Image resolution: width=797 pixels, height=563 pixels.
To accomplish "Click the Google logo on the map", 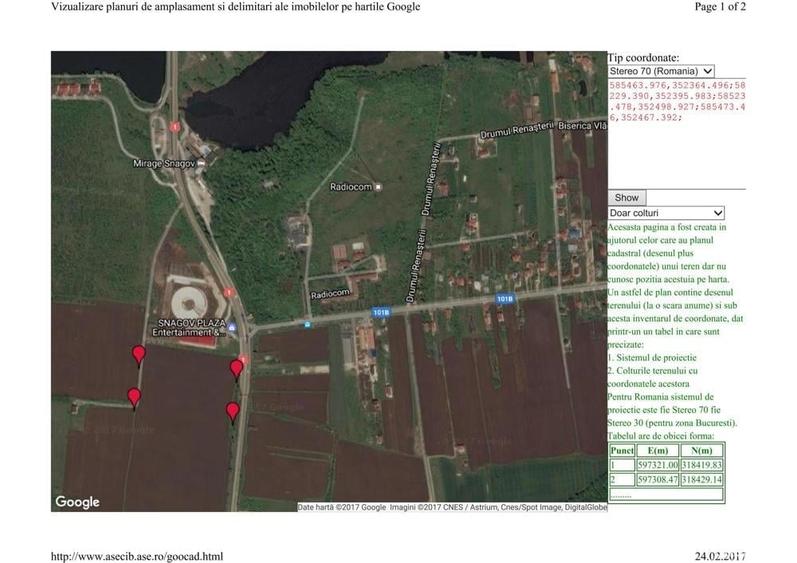I will pyautogui.click(x=77, y=502).
